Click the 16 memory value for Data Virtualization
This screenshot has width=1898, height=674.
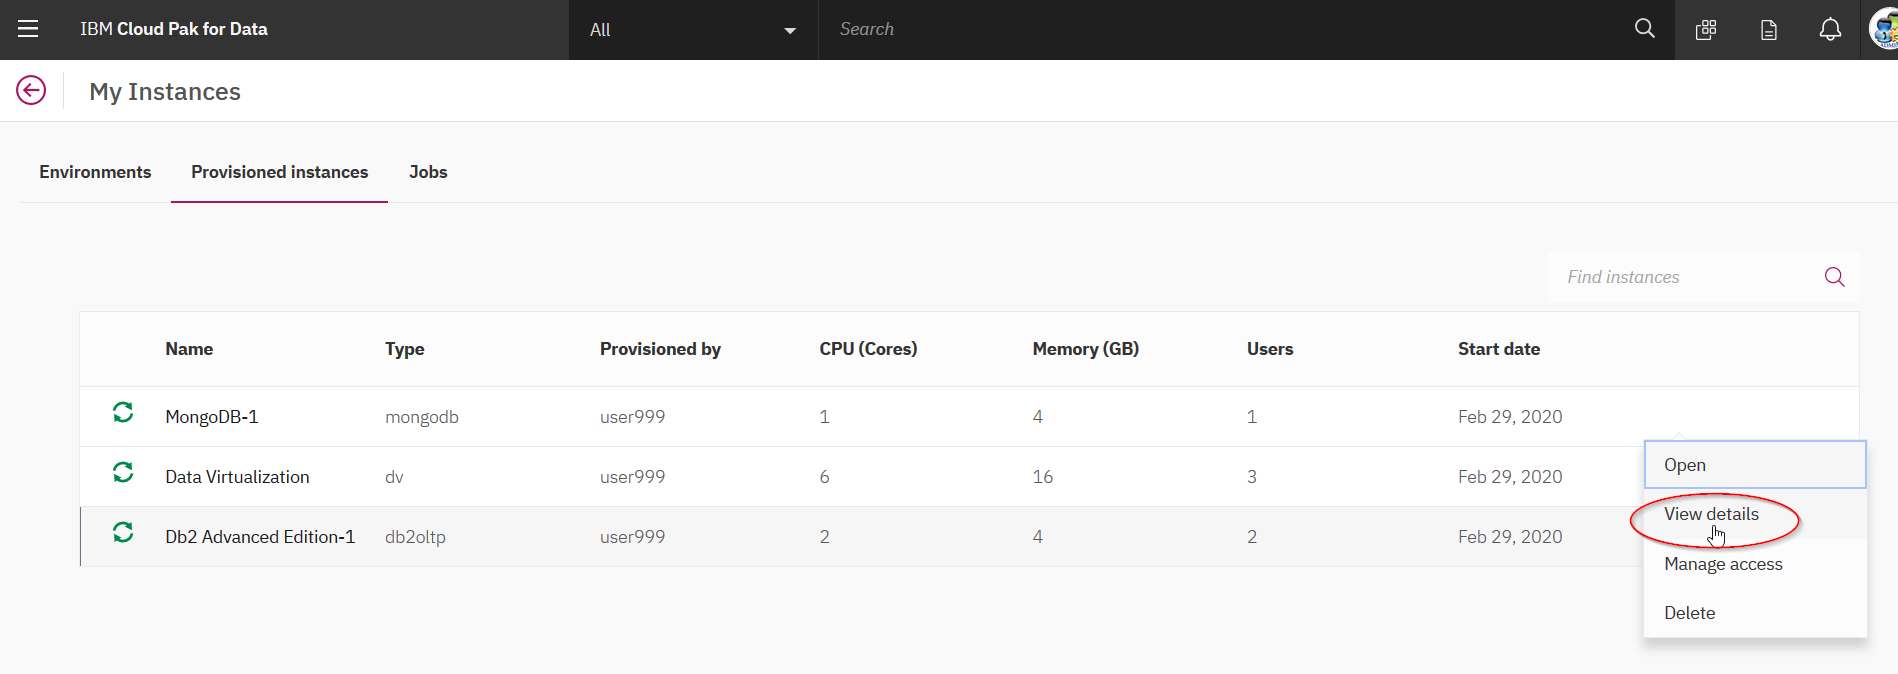[x=1042, y=477]
